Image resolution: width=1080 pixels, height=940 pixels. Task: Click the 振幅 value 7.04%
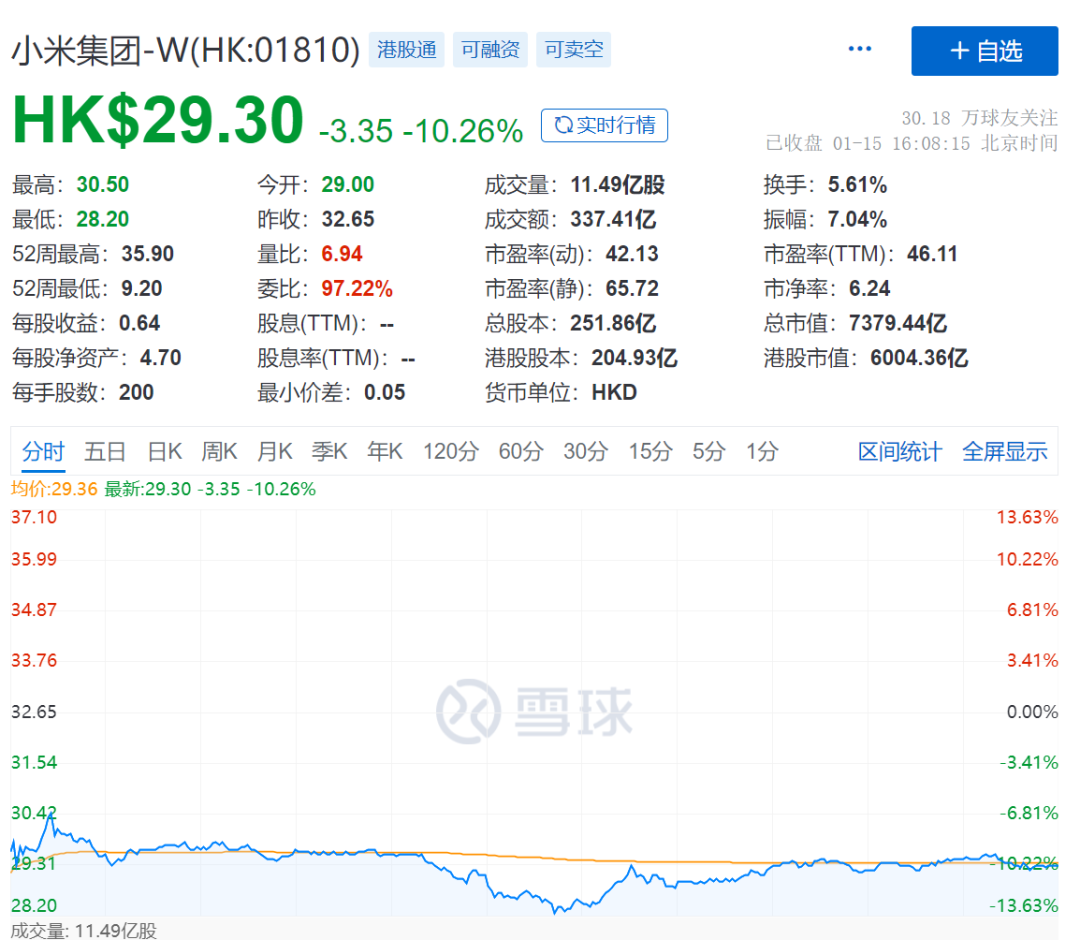(x=857, y=219)
